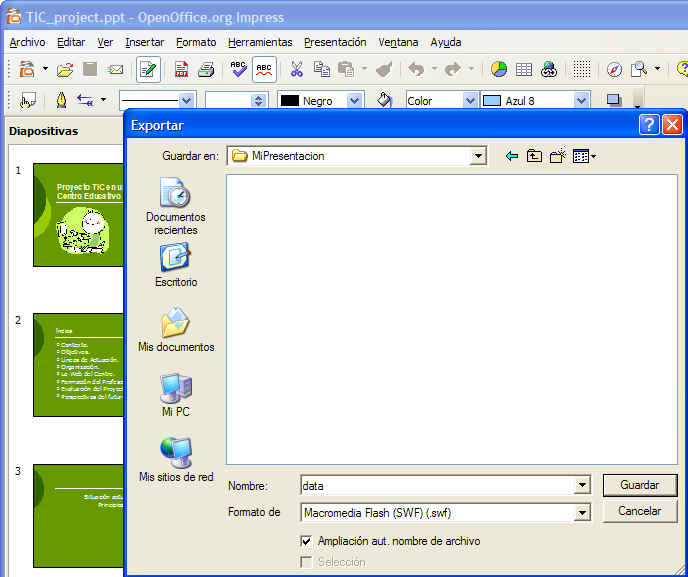
Task: Open the Presentación menu
Action: [x=335, y=42]
